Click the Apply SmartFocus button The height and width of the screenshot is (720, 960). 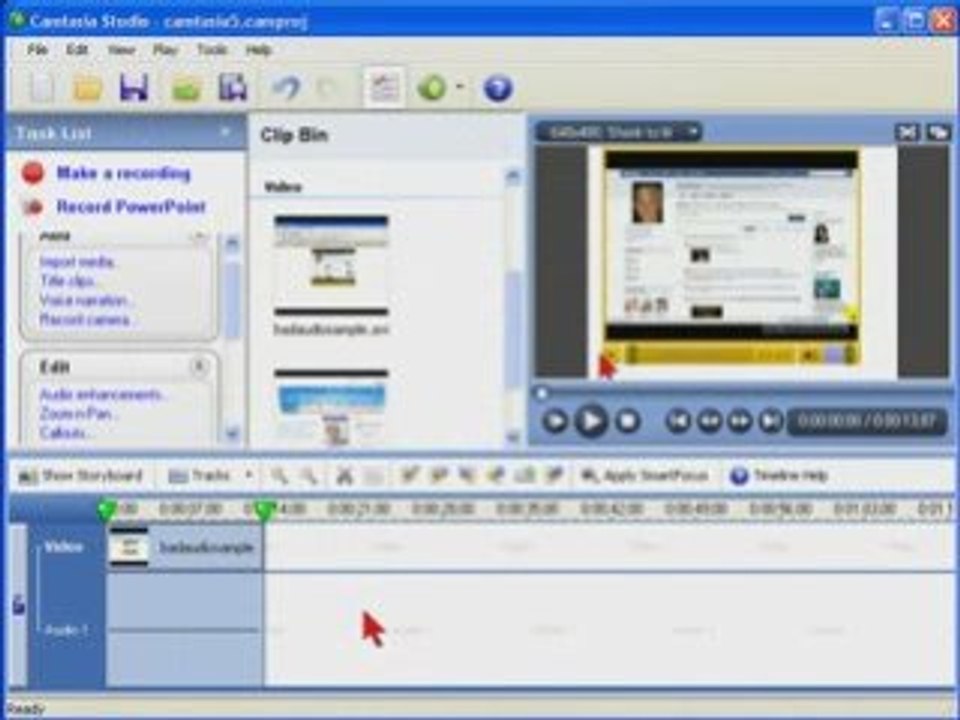click(645, 476)
